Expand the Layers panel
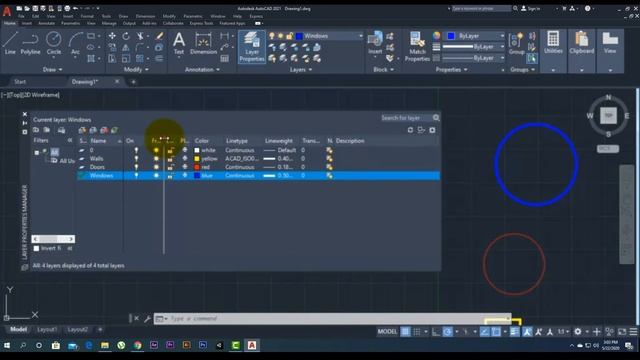This screenshot has width=640, height=360. [x=300, y=69]
